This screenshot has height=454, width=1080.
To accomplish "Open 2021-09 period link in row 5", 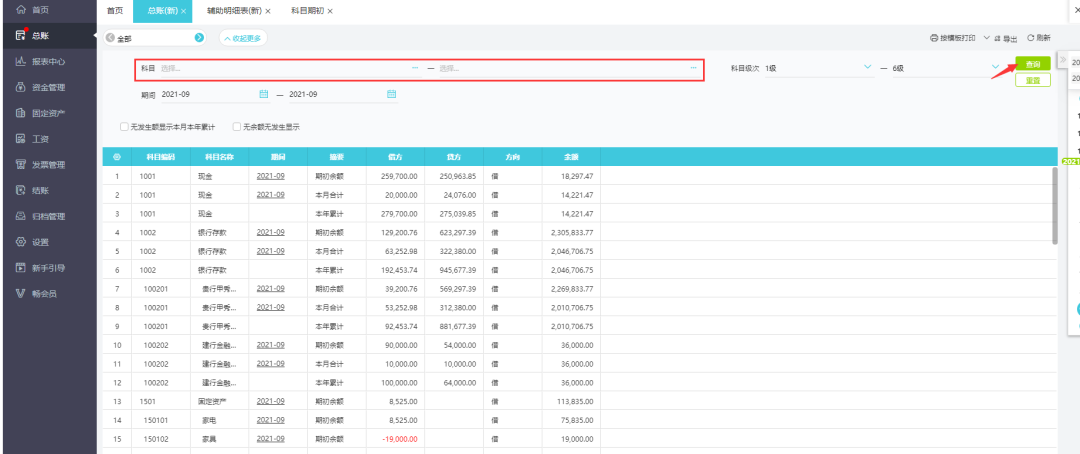I will click(271, 251).
